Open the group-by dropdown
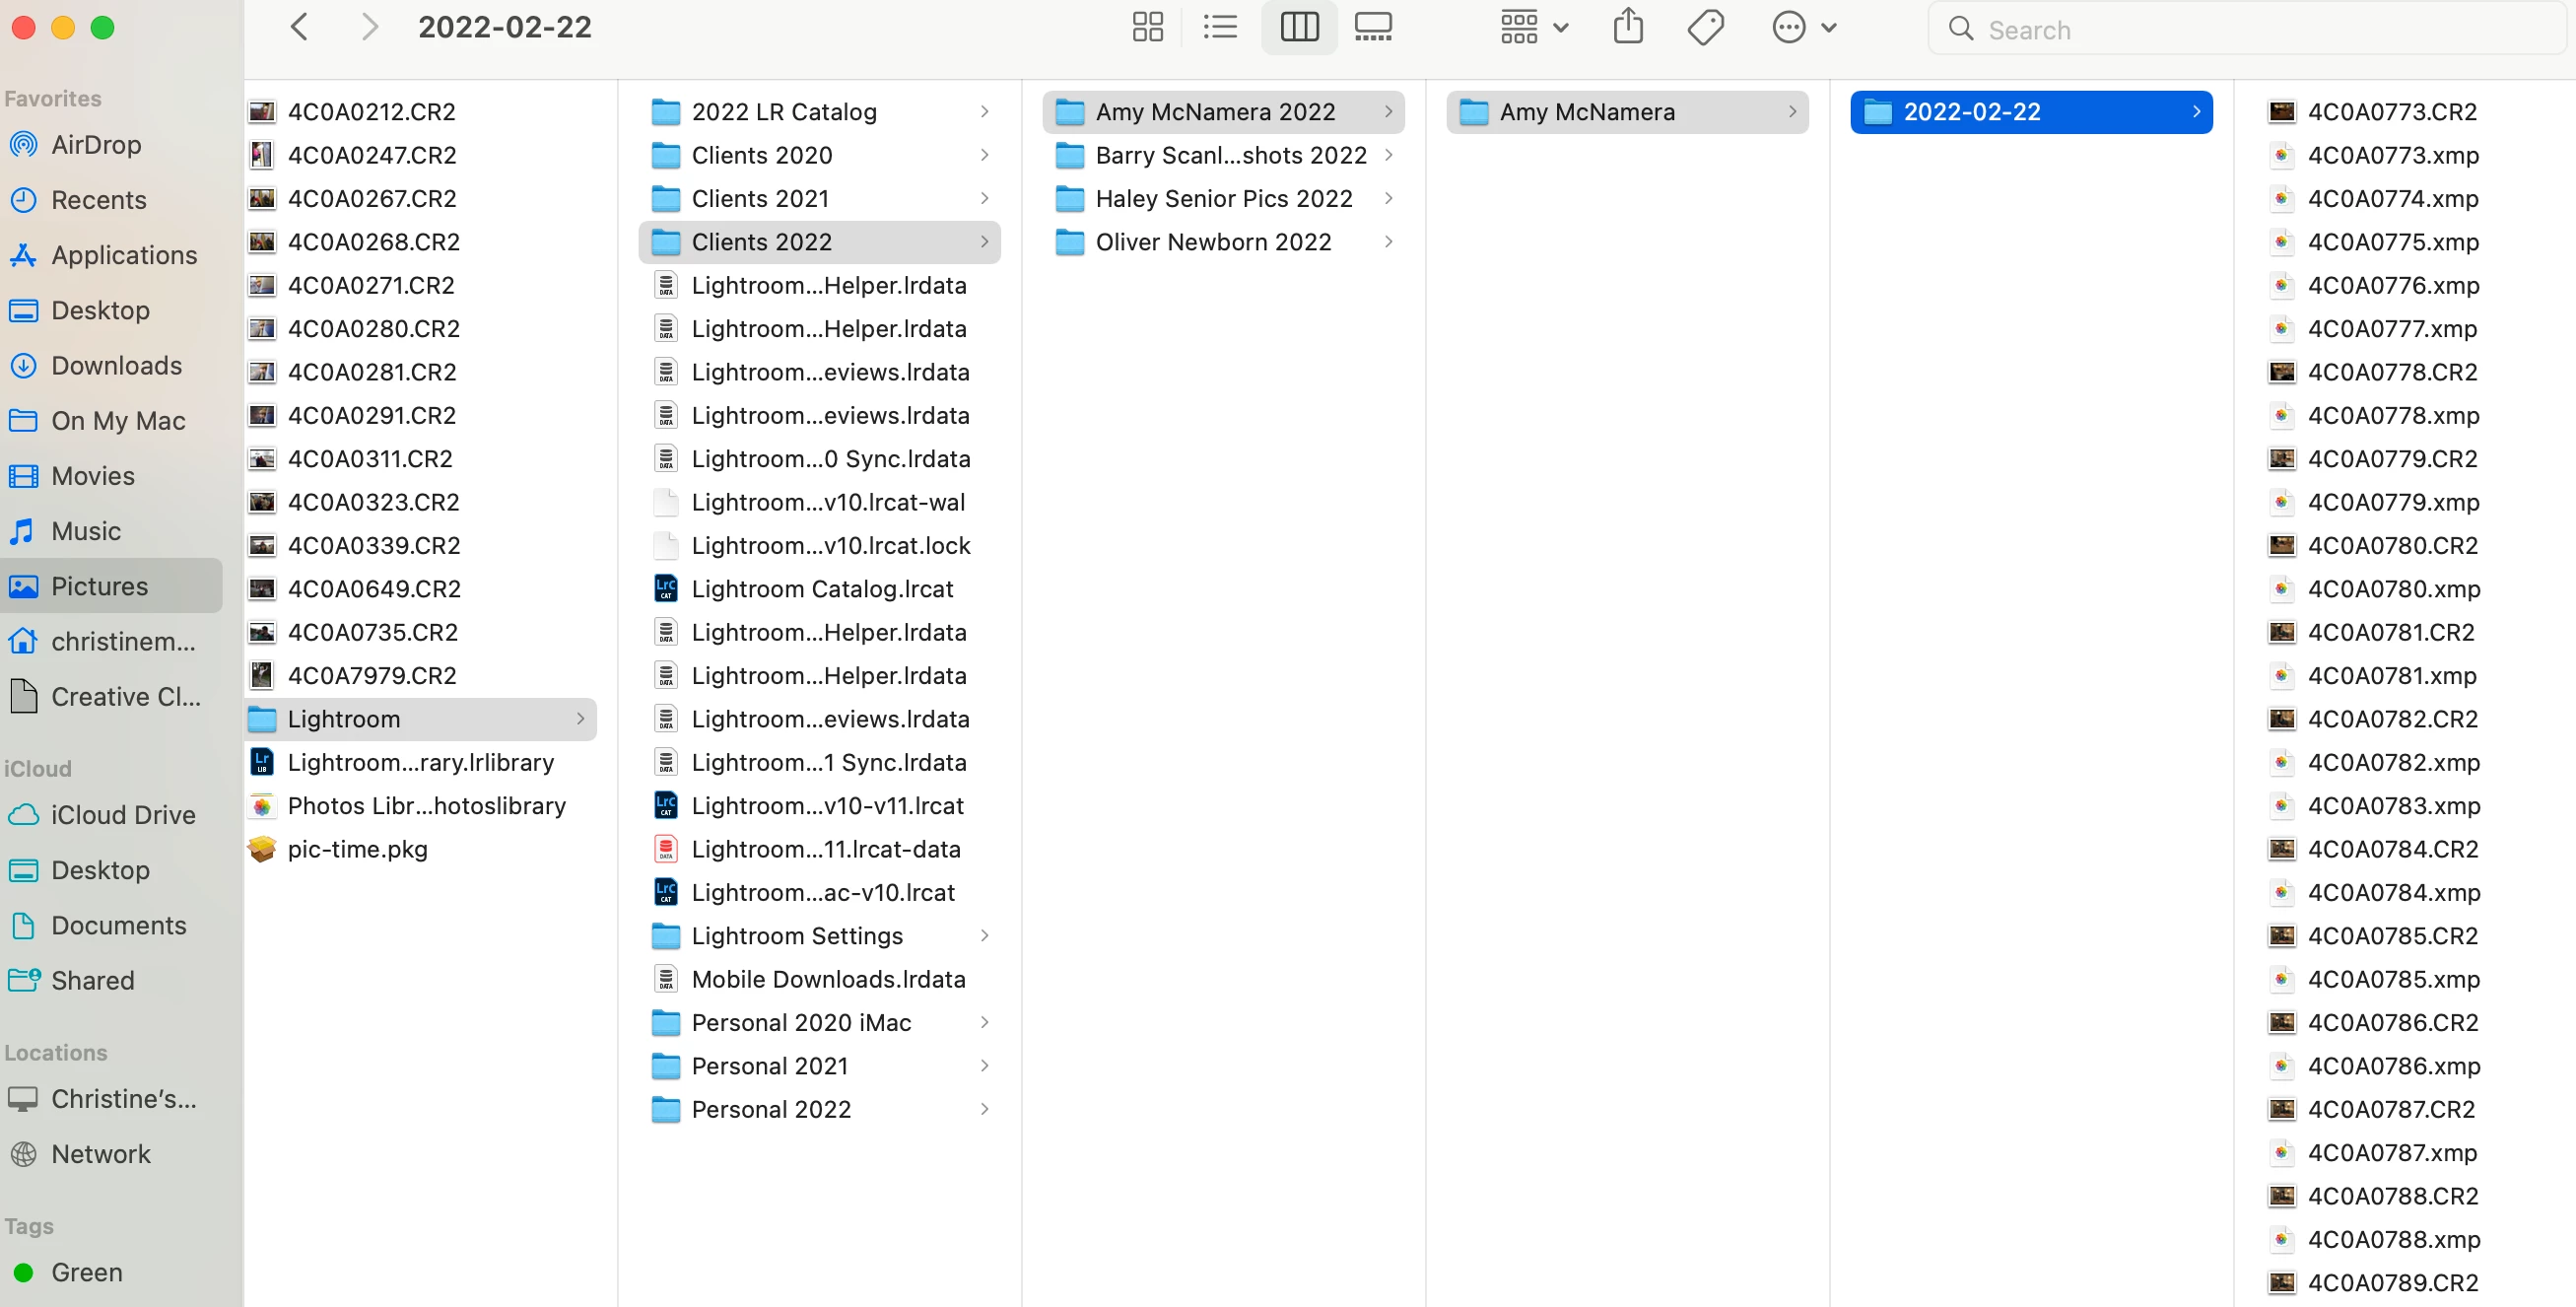2576x1307 pixels. point(1533,27)
